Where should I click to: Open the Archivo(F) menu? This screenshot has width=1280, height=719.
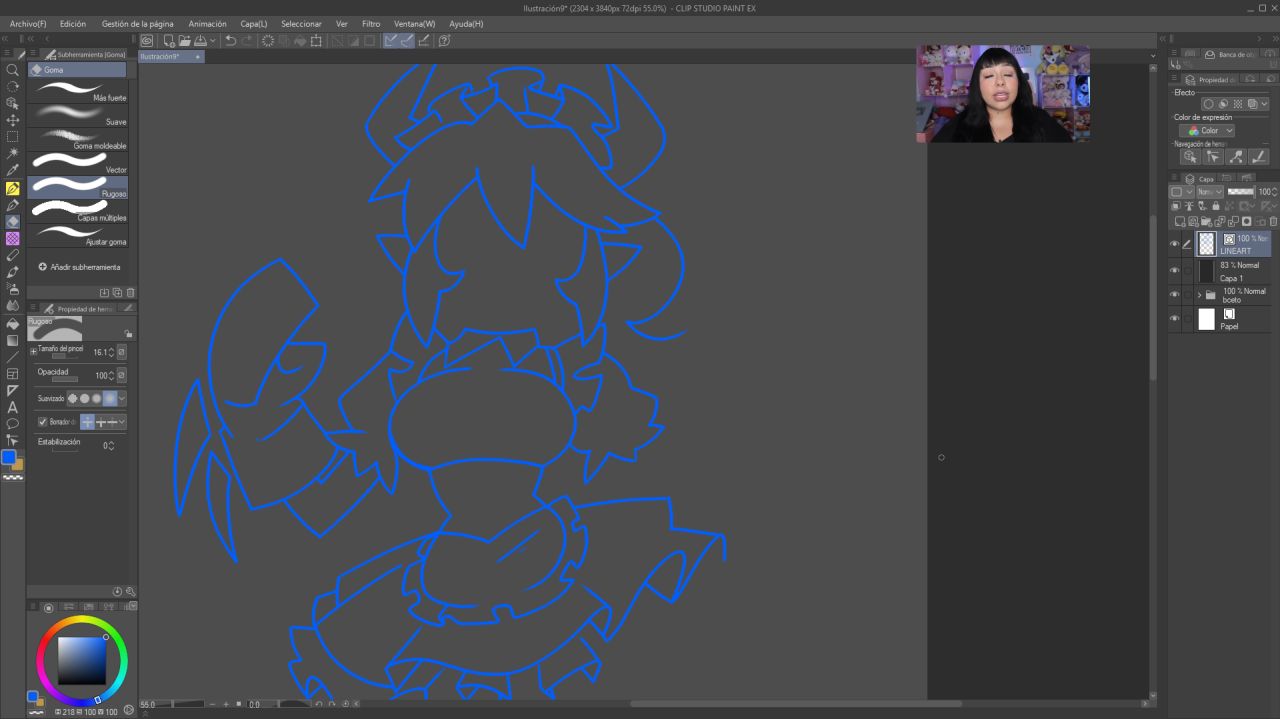coord(28,23)
